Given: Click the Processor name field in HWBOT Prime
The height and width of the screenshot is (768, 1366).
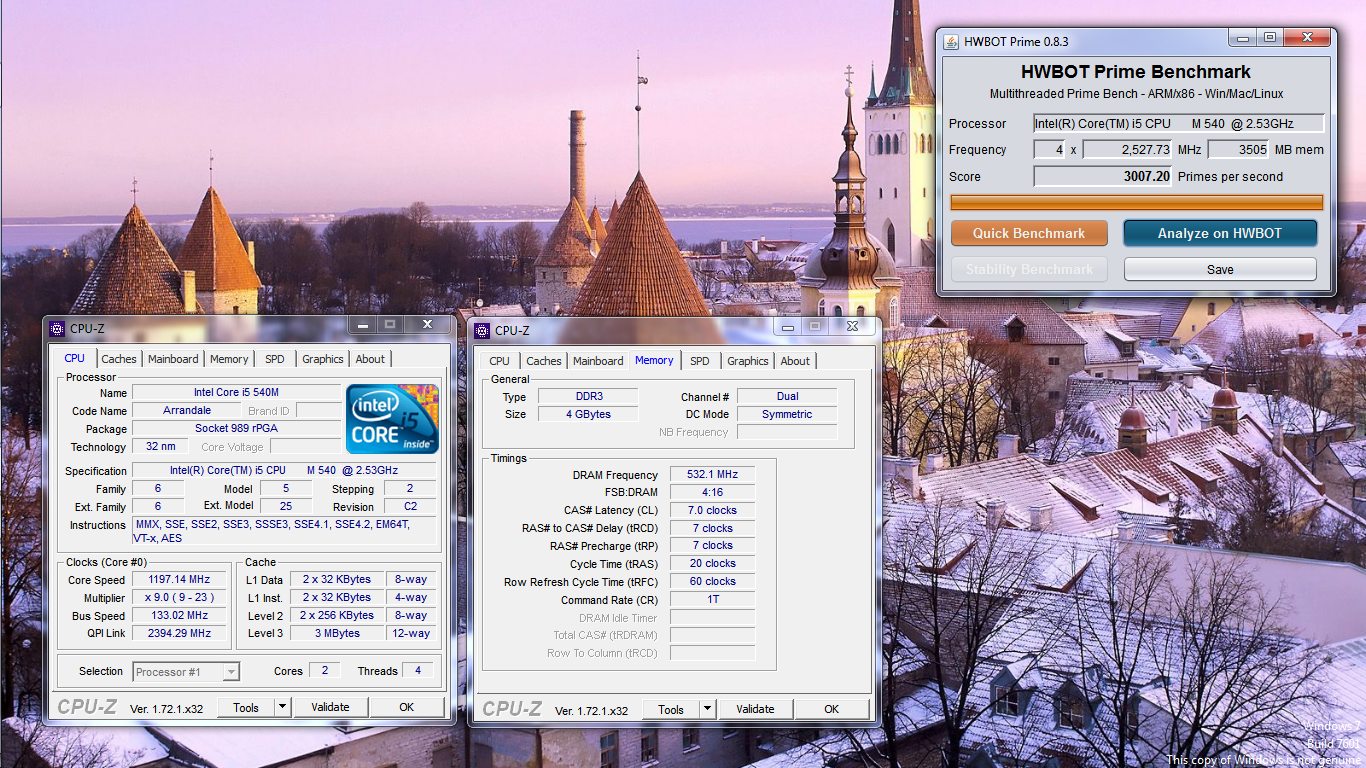Looking at the screenshot, I should click(1178, 123).
